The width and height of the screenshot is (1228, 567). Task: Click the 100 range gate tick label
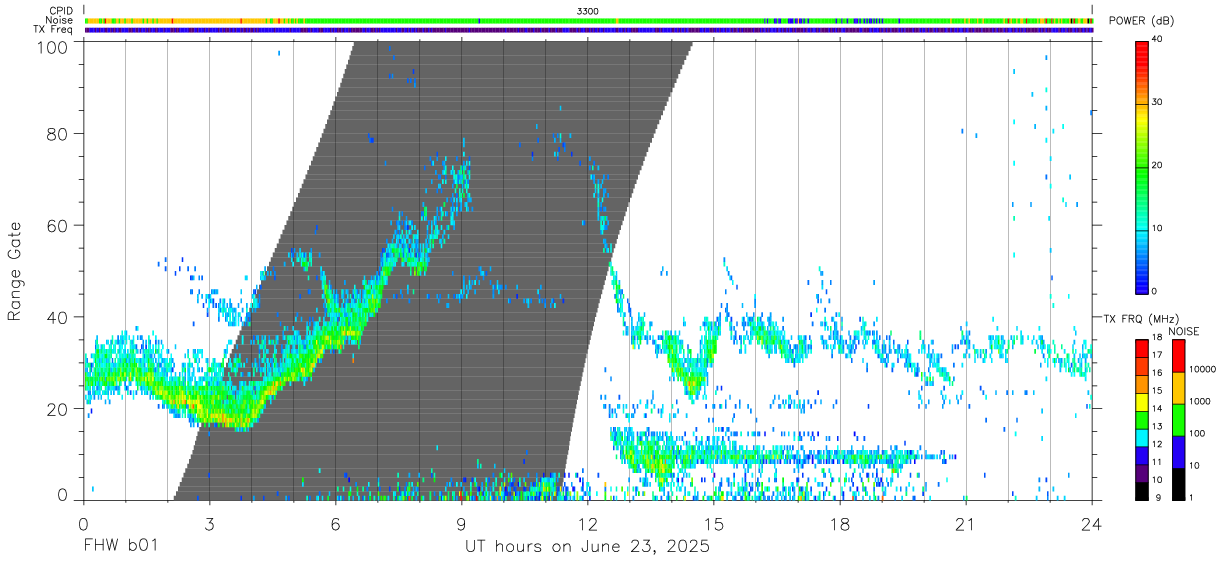tap(52, 46)
